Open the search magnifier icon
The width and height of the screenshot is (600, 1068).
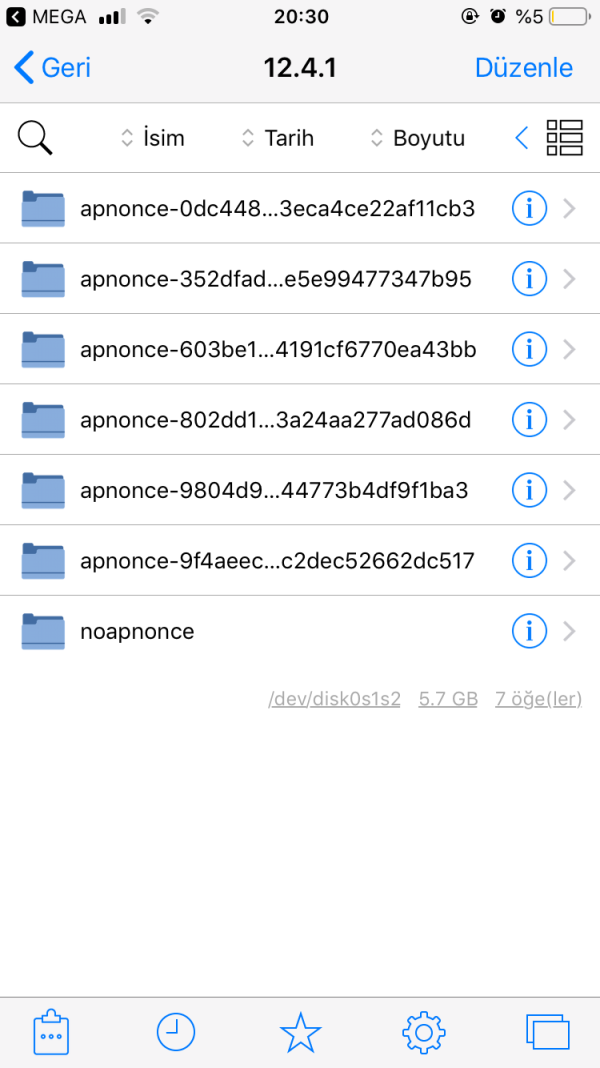pyautogui.click(x=34, y=137)
